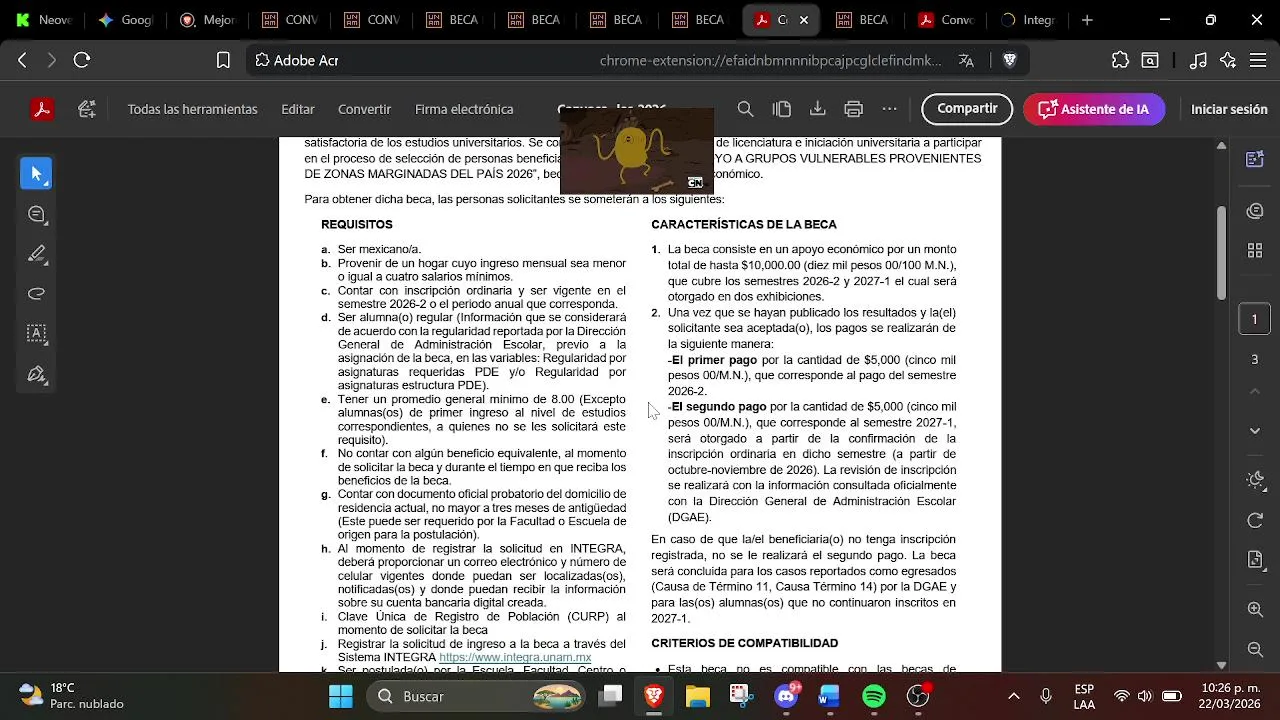This screenshot has height=720, width=1280.
Task: Open the more options ellipsis in Acrobat toolbar
Action: coord(889,109)
